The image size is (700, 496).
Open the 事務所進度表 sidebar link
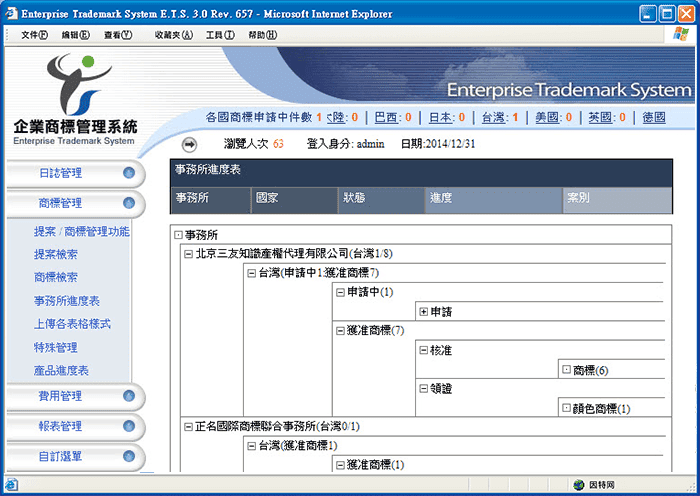(x=66, y=301)
